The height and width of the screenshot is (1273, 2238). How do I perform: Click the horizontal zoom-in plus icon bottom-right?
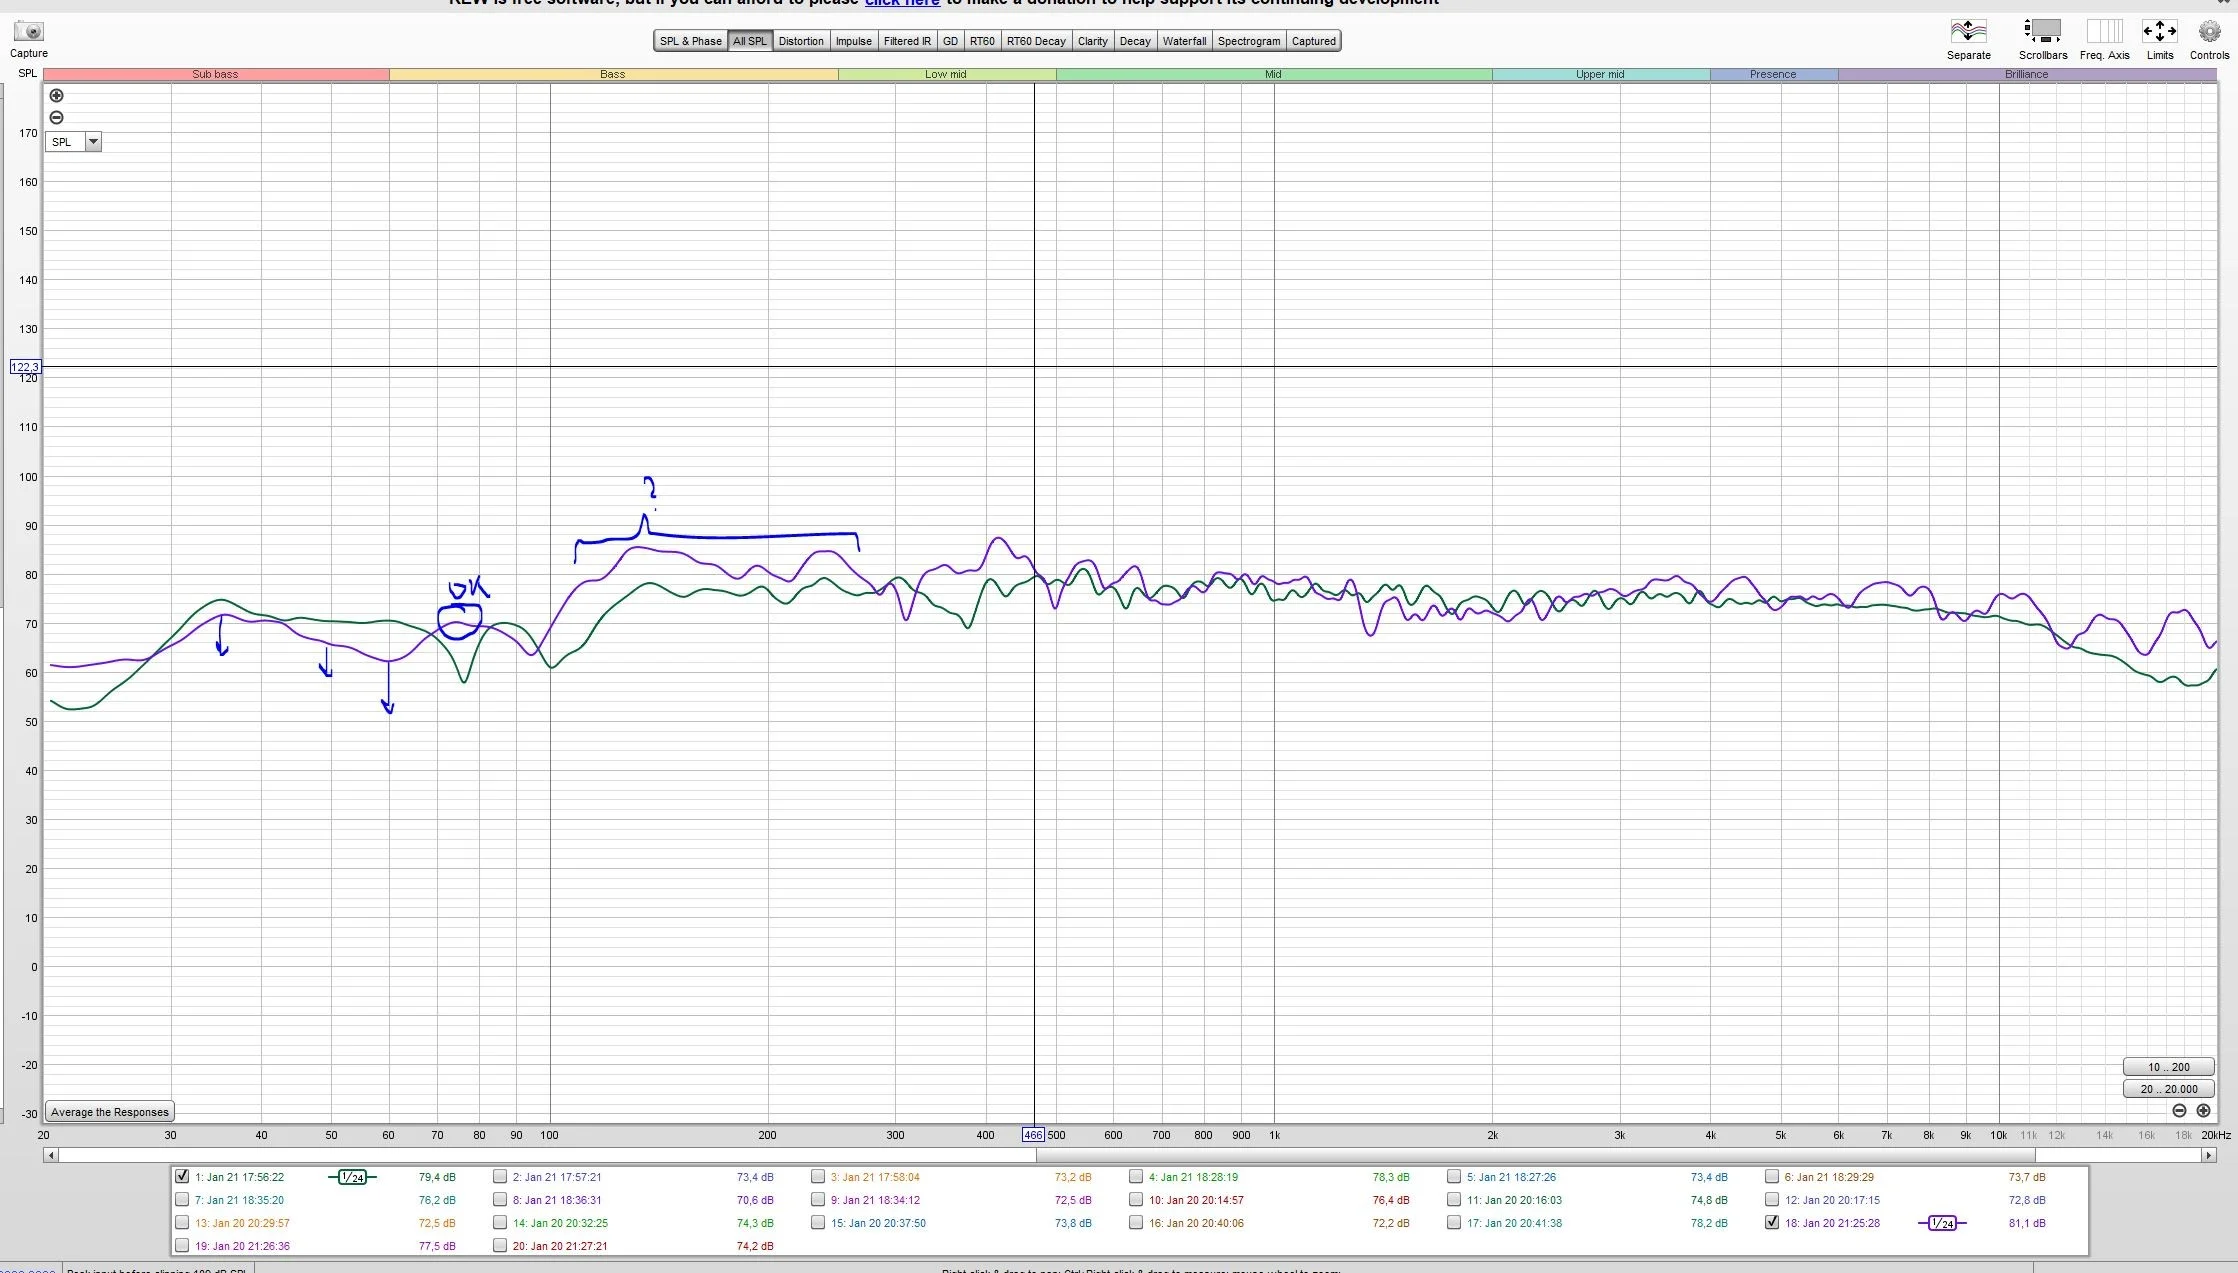(x=2203, y=1110)
